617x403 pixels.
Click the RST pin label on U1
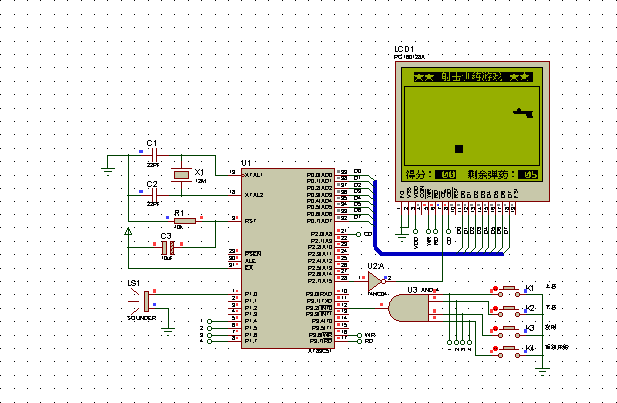249,219
